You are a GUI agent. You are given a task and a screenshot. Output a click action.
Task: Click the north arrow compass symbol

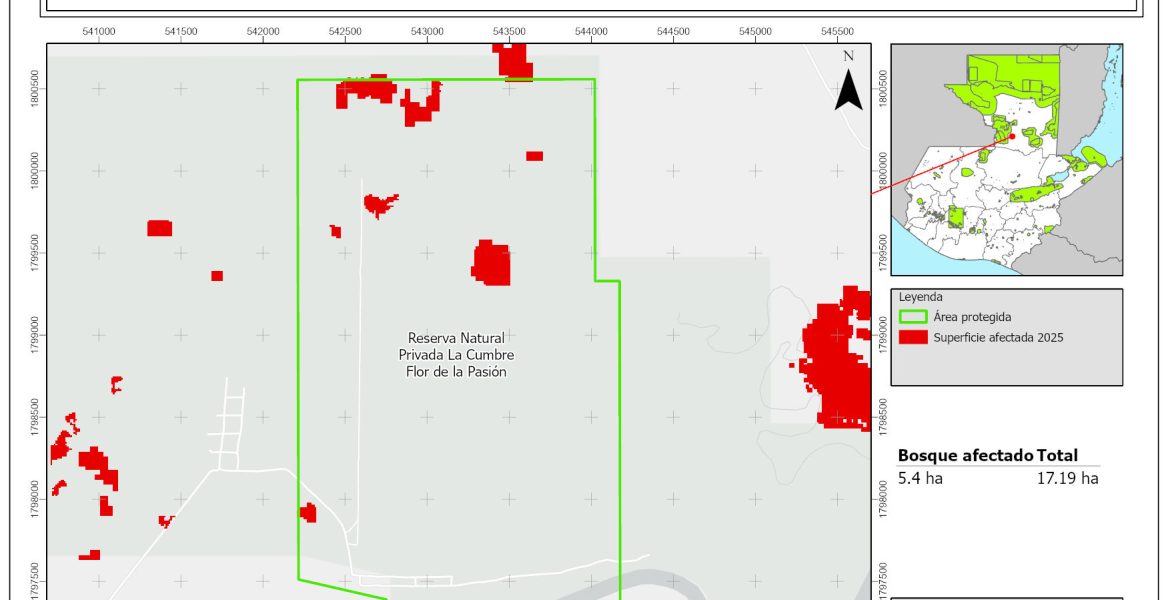[848, 90]
